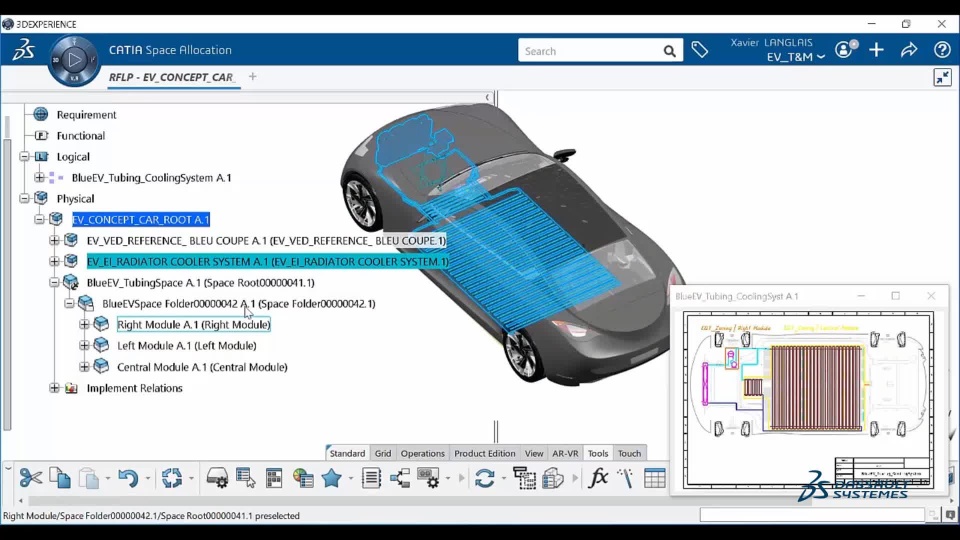Expand the Left Module A.1 node
The width and height of the screenshot is (960, 540).
(x=84, y=345)
